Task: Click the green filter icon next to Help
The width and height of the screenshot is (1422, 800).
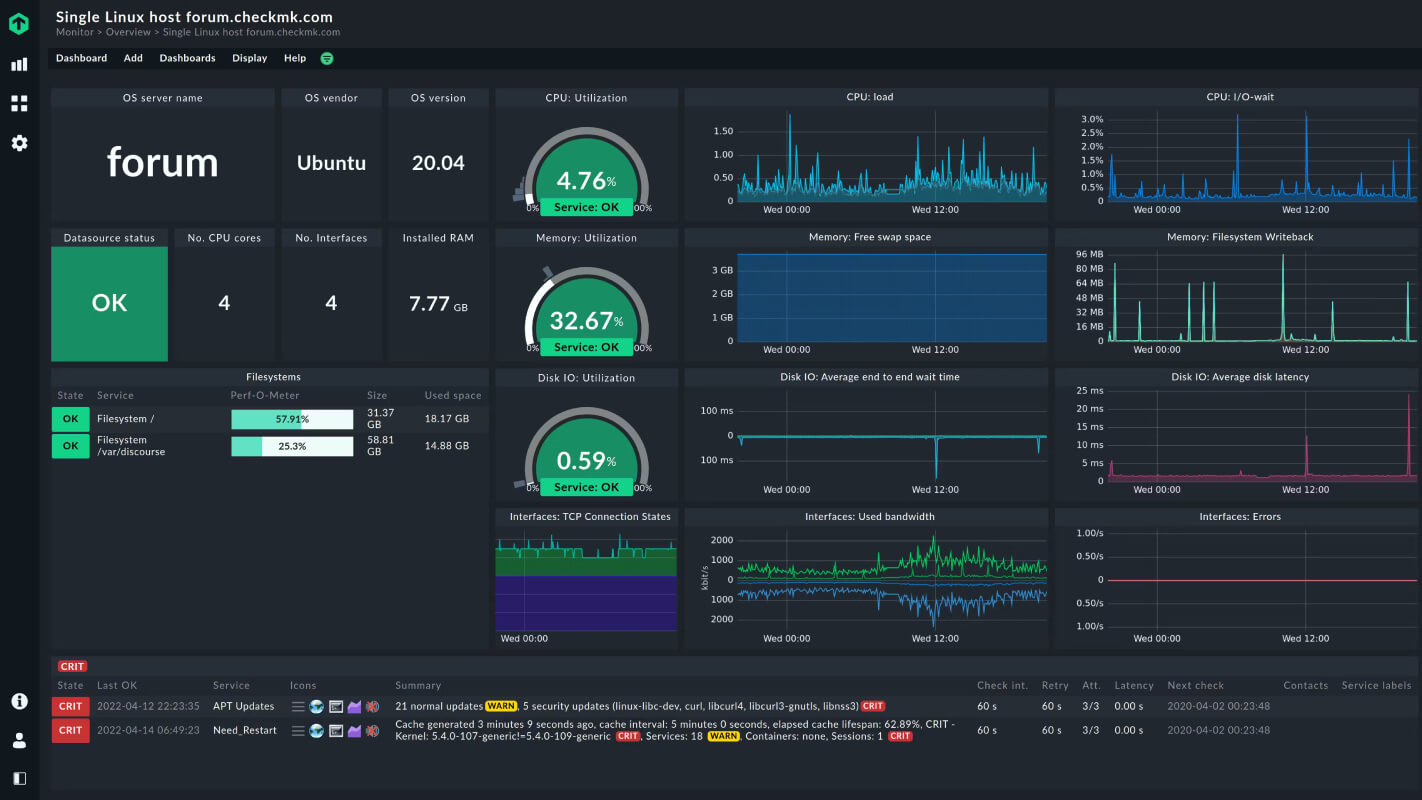Action: pyautogui.click(x=326, y=58)
